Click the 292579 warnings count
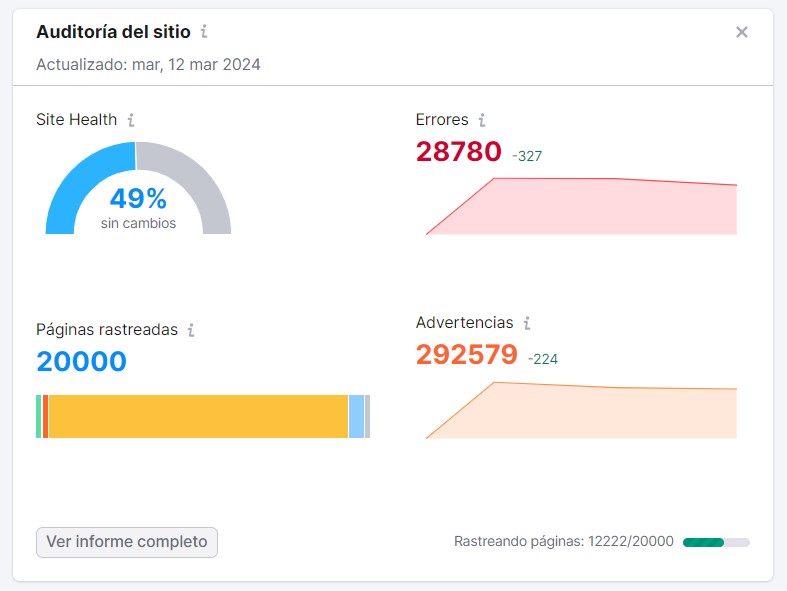Viewport: 787px width, 591px height. click(466, 355)
